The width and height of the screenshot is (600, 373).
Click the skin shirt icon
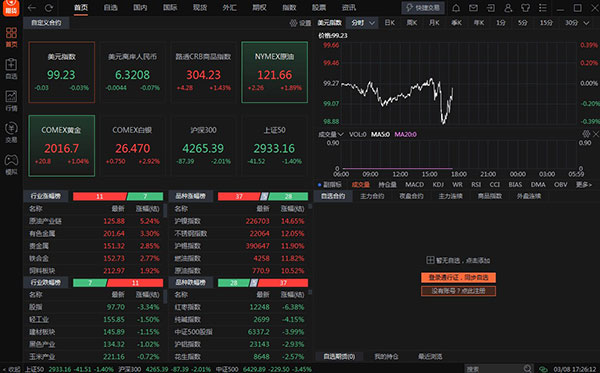(x=525, y=8)
